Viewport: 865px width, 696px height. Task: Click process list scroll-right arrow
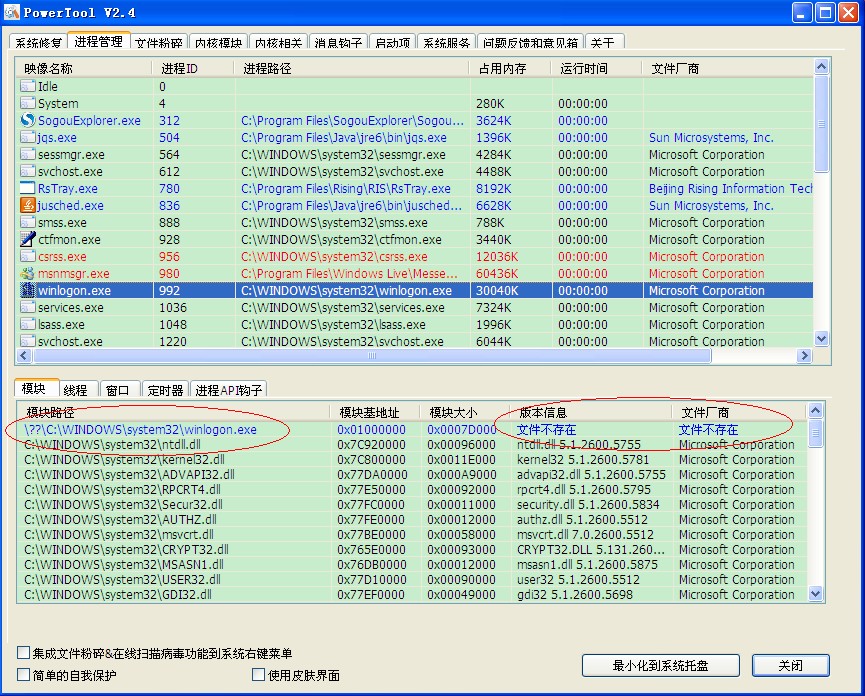tap(804, 356)
